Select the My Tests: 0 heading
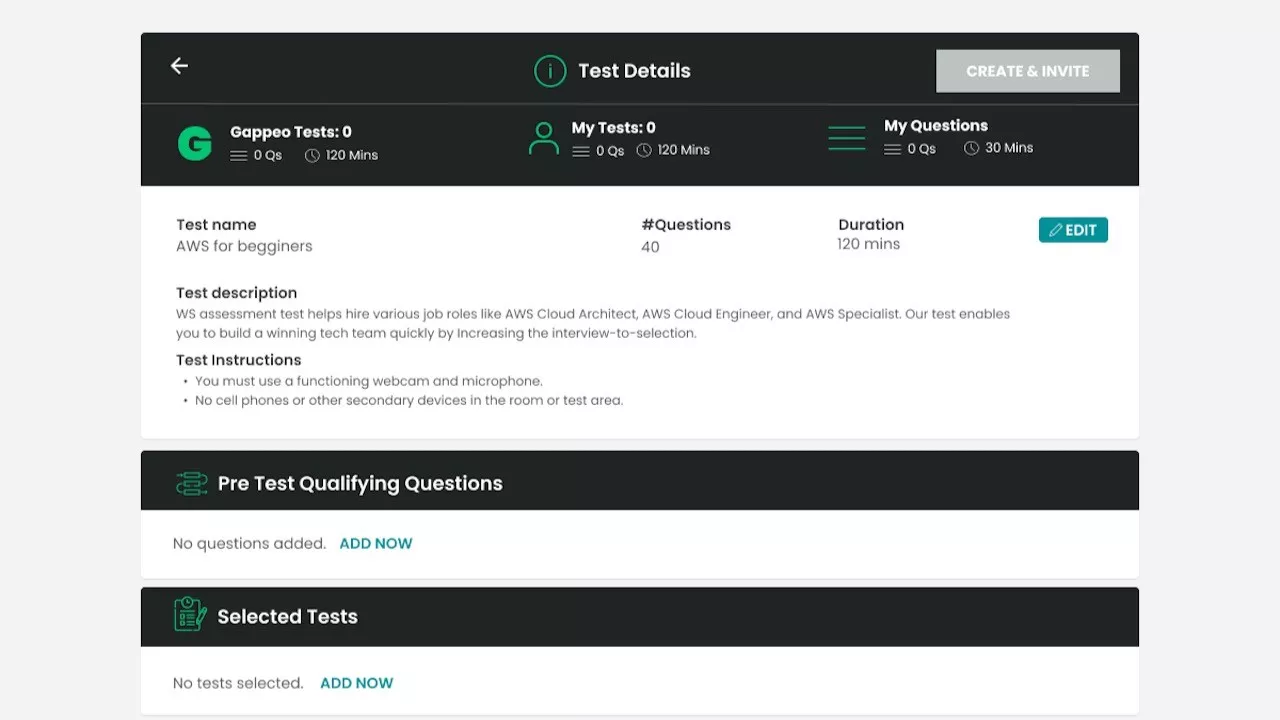This screenshot has width=1280, height=720. [x=613, y=128]
